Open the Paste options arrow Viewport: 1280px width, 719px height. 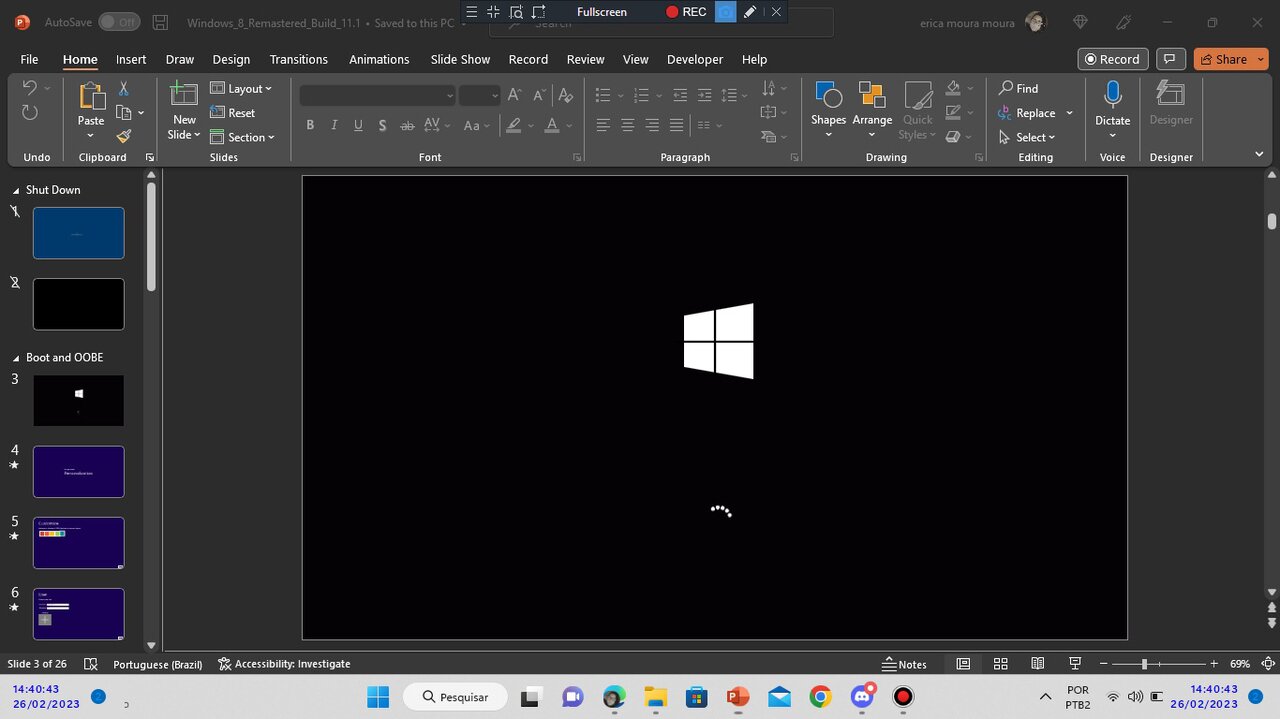click(91, 135)
